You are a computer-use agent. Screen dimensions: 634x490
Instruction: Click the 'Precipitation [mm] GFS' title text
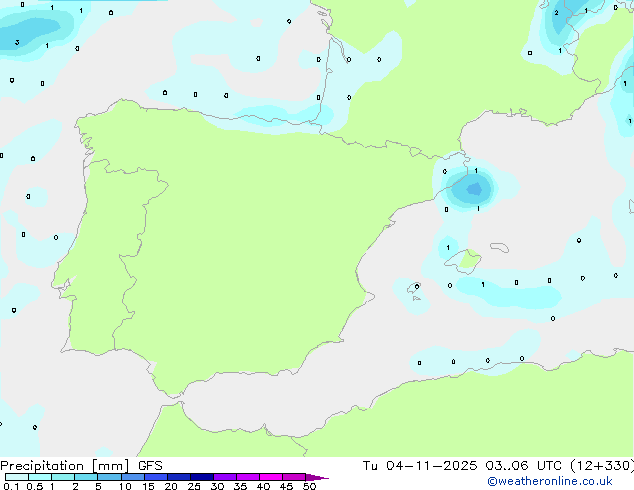tap(81, 466)
